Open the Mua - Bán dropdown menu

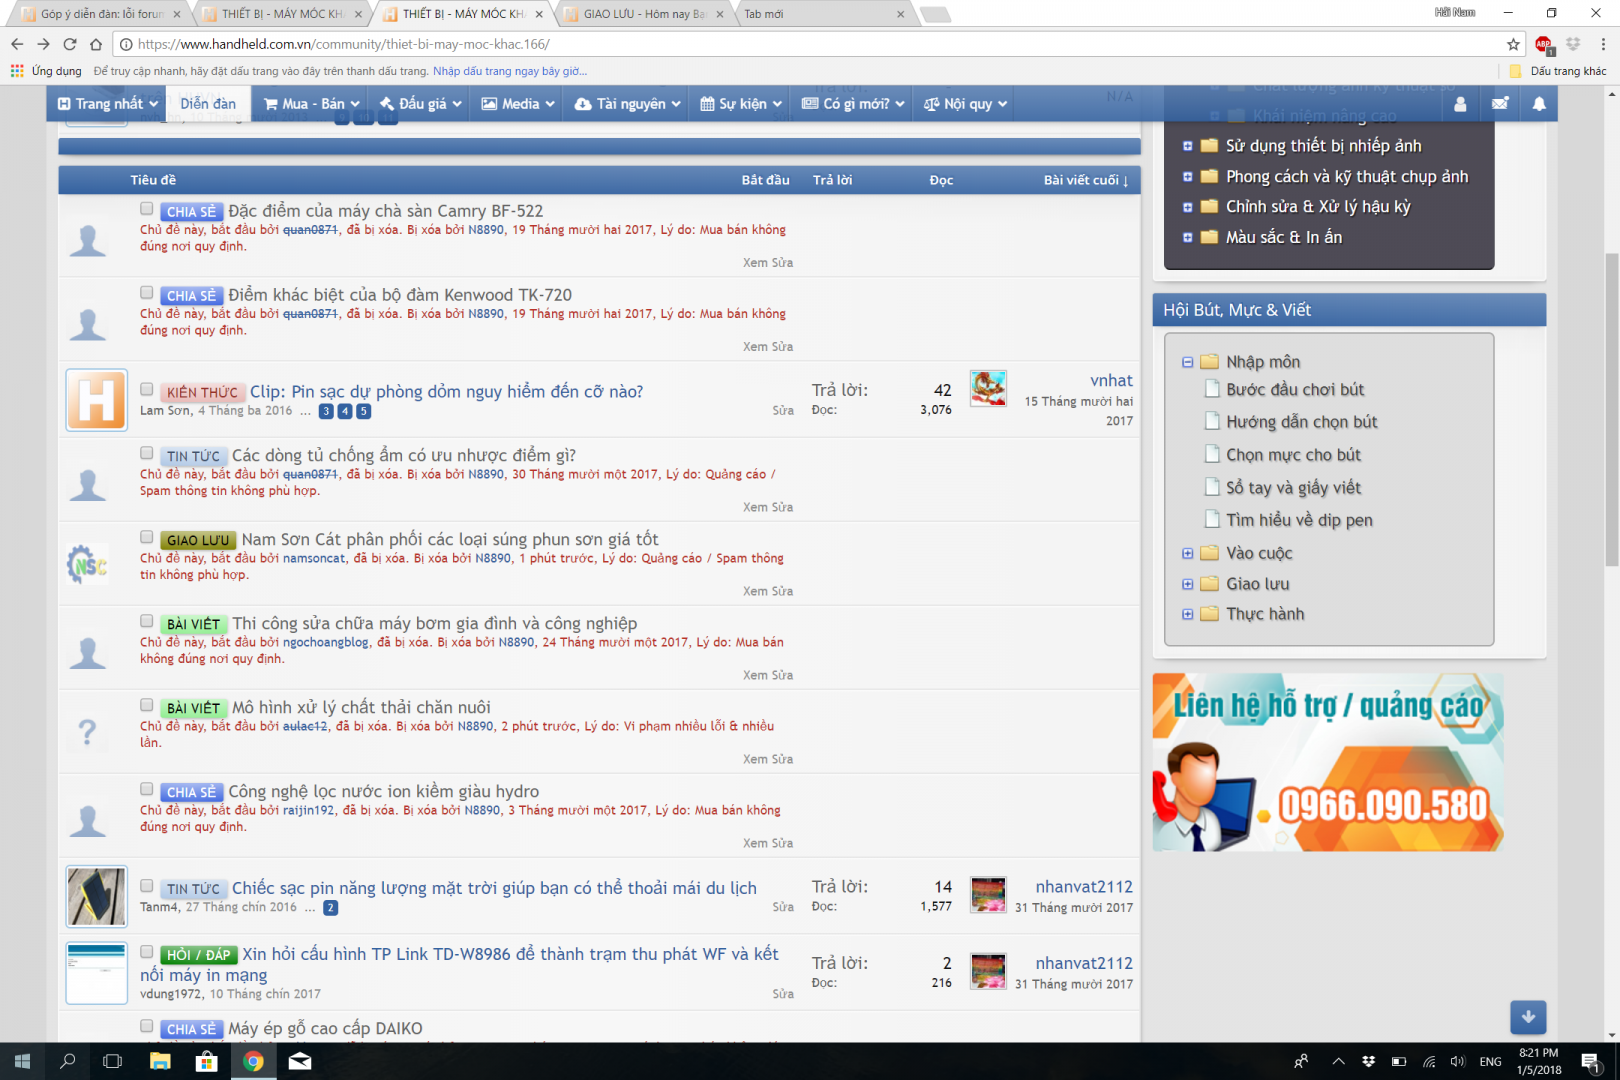[312, 104]
